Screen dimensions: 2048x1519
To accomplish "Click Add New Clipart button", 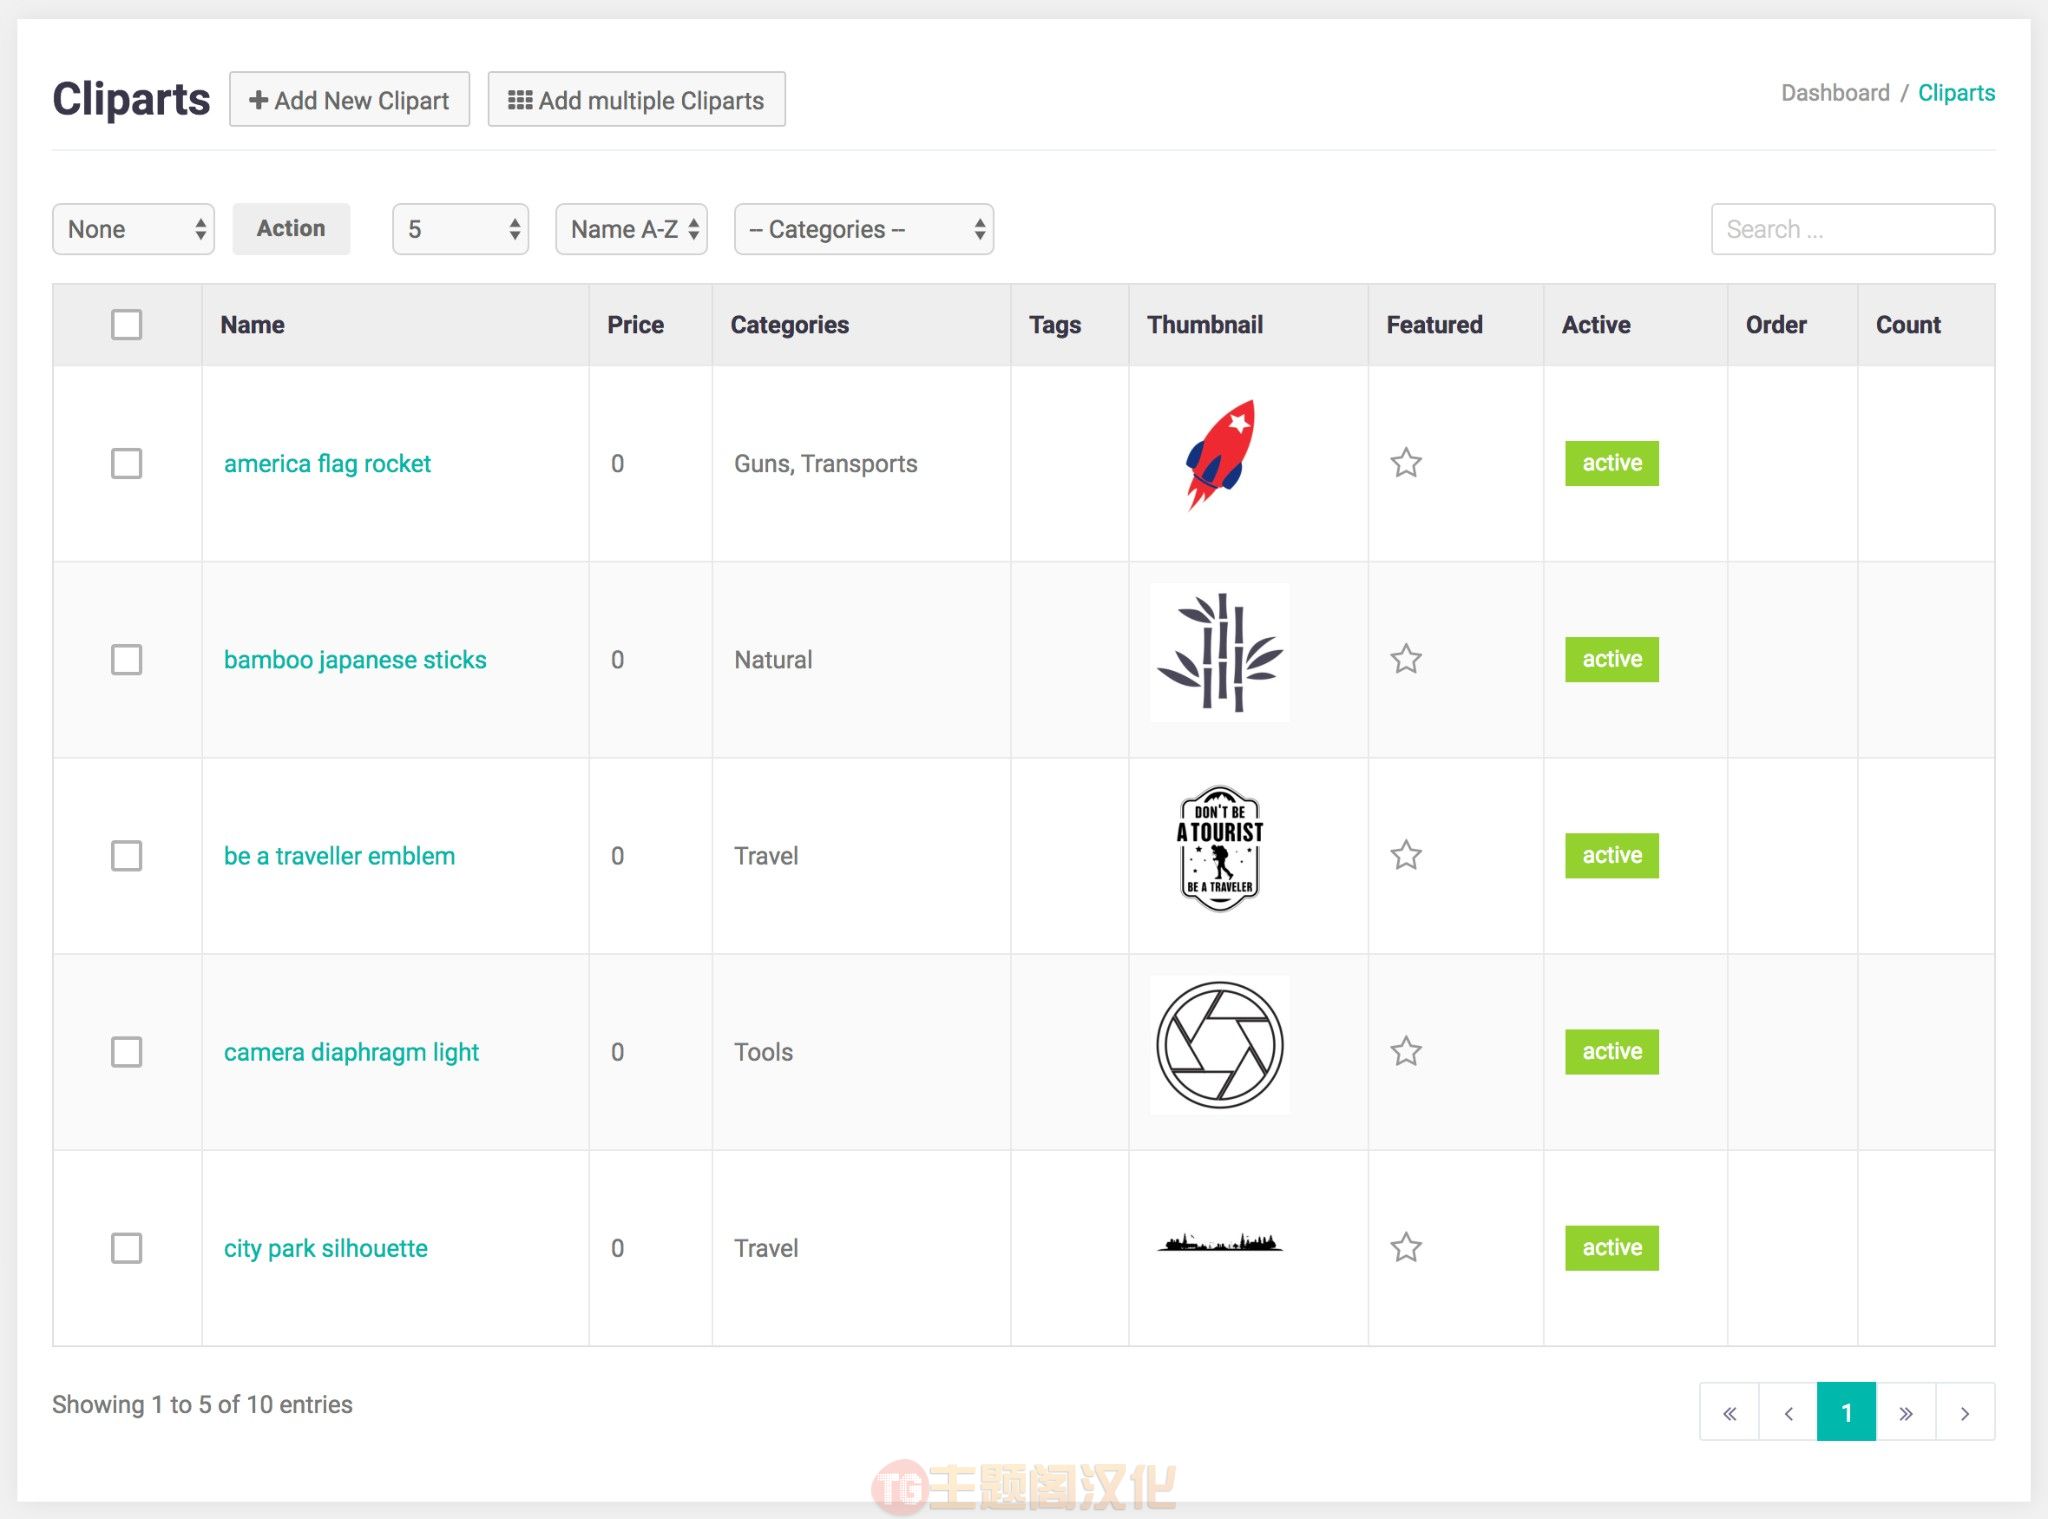I will point(349,99).
